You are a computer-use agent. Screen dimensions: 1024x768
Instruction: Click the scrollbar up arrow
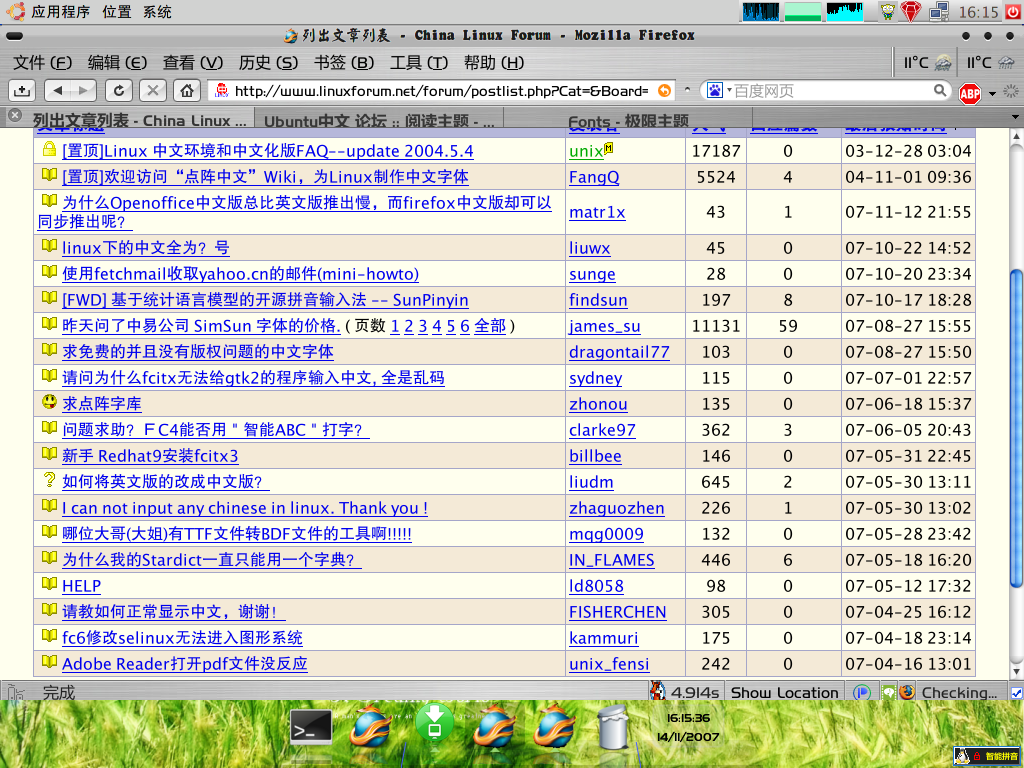[x=1016, y=136]
